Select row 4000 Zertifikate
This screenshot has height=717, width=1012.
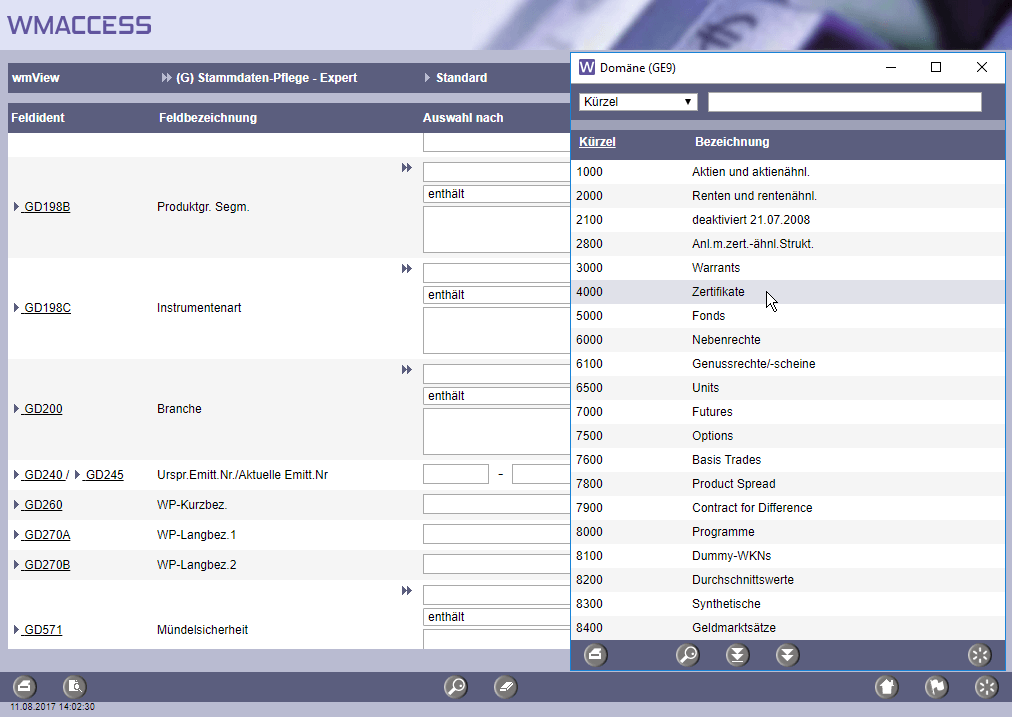point(788,292)
